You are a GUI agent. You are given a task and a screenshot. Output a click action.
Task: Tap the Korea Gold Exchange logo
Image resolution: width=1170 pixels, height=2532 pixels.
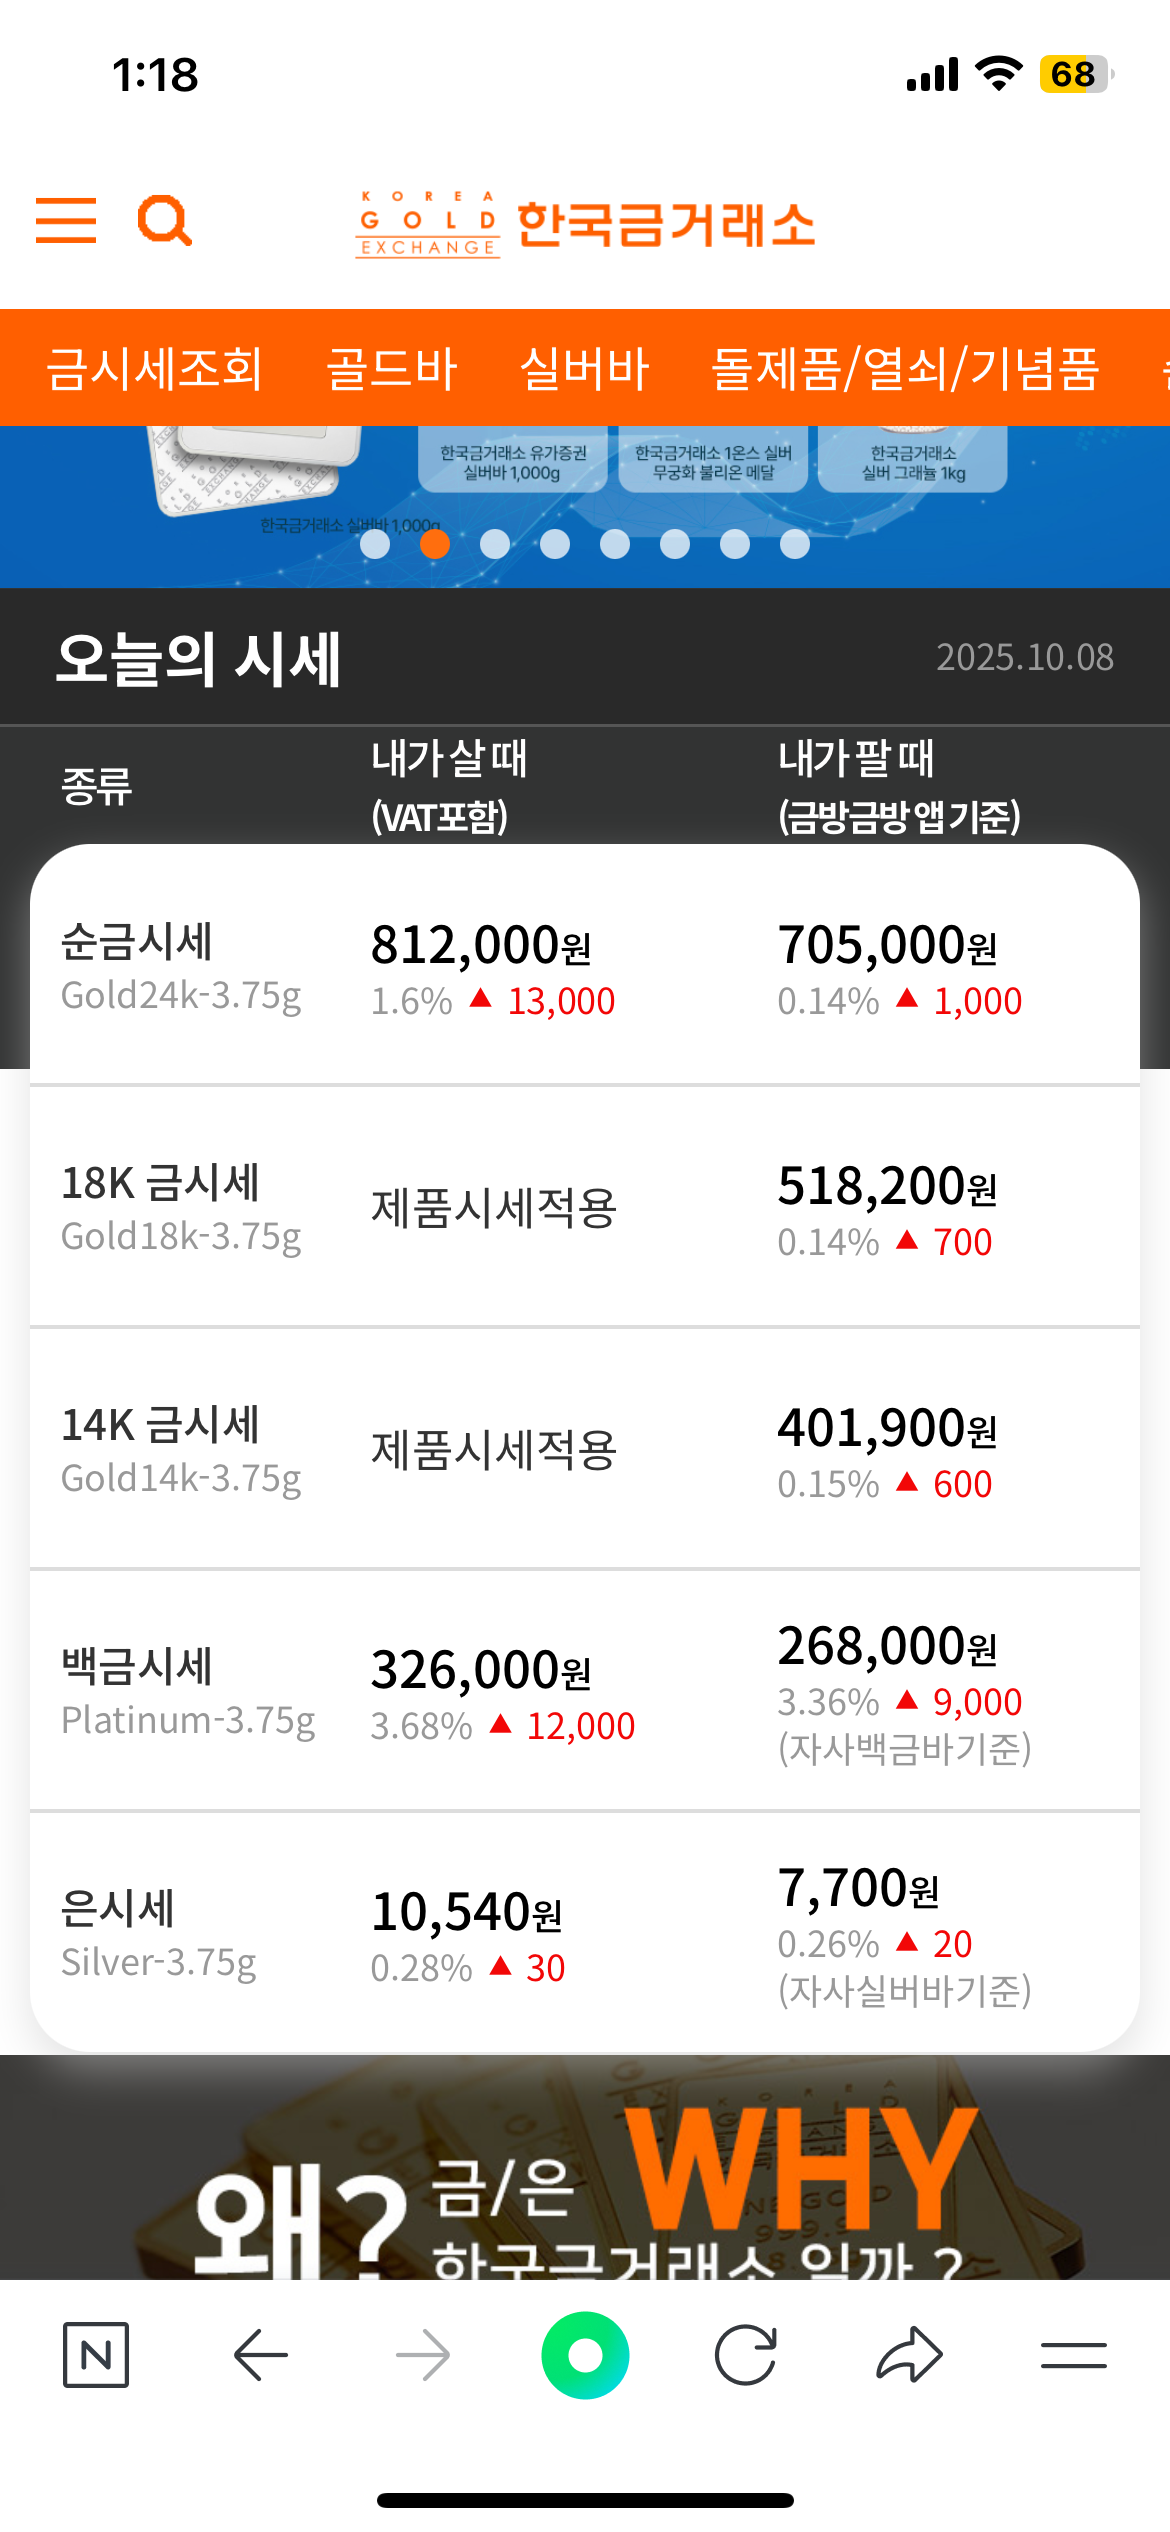(585, 224)
